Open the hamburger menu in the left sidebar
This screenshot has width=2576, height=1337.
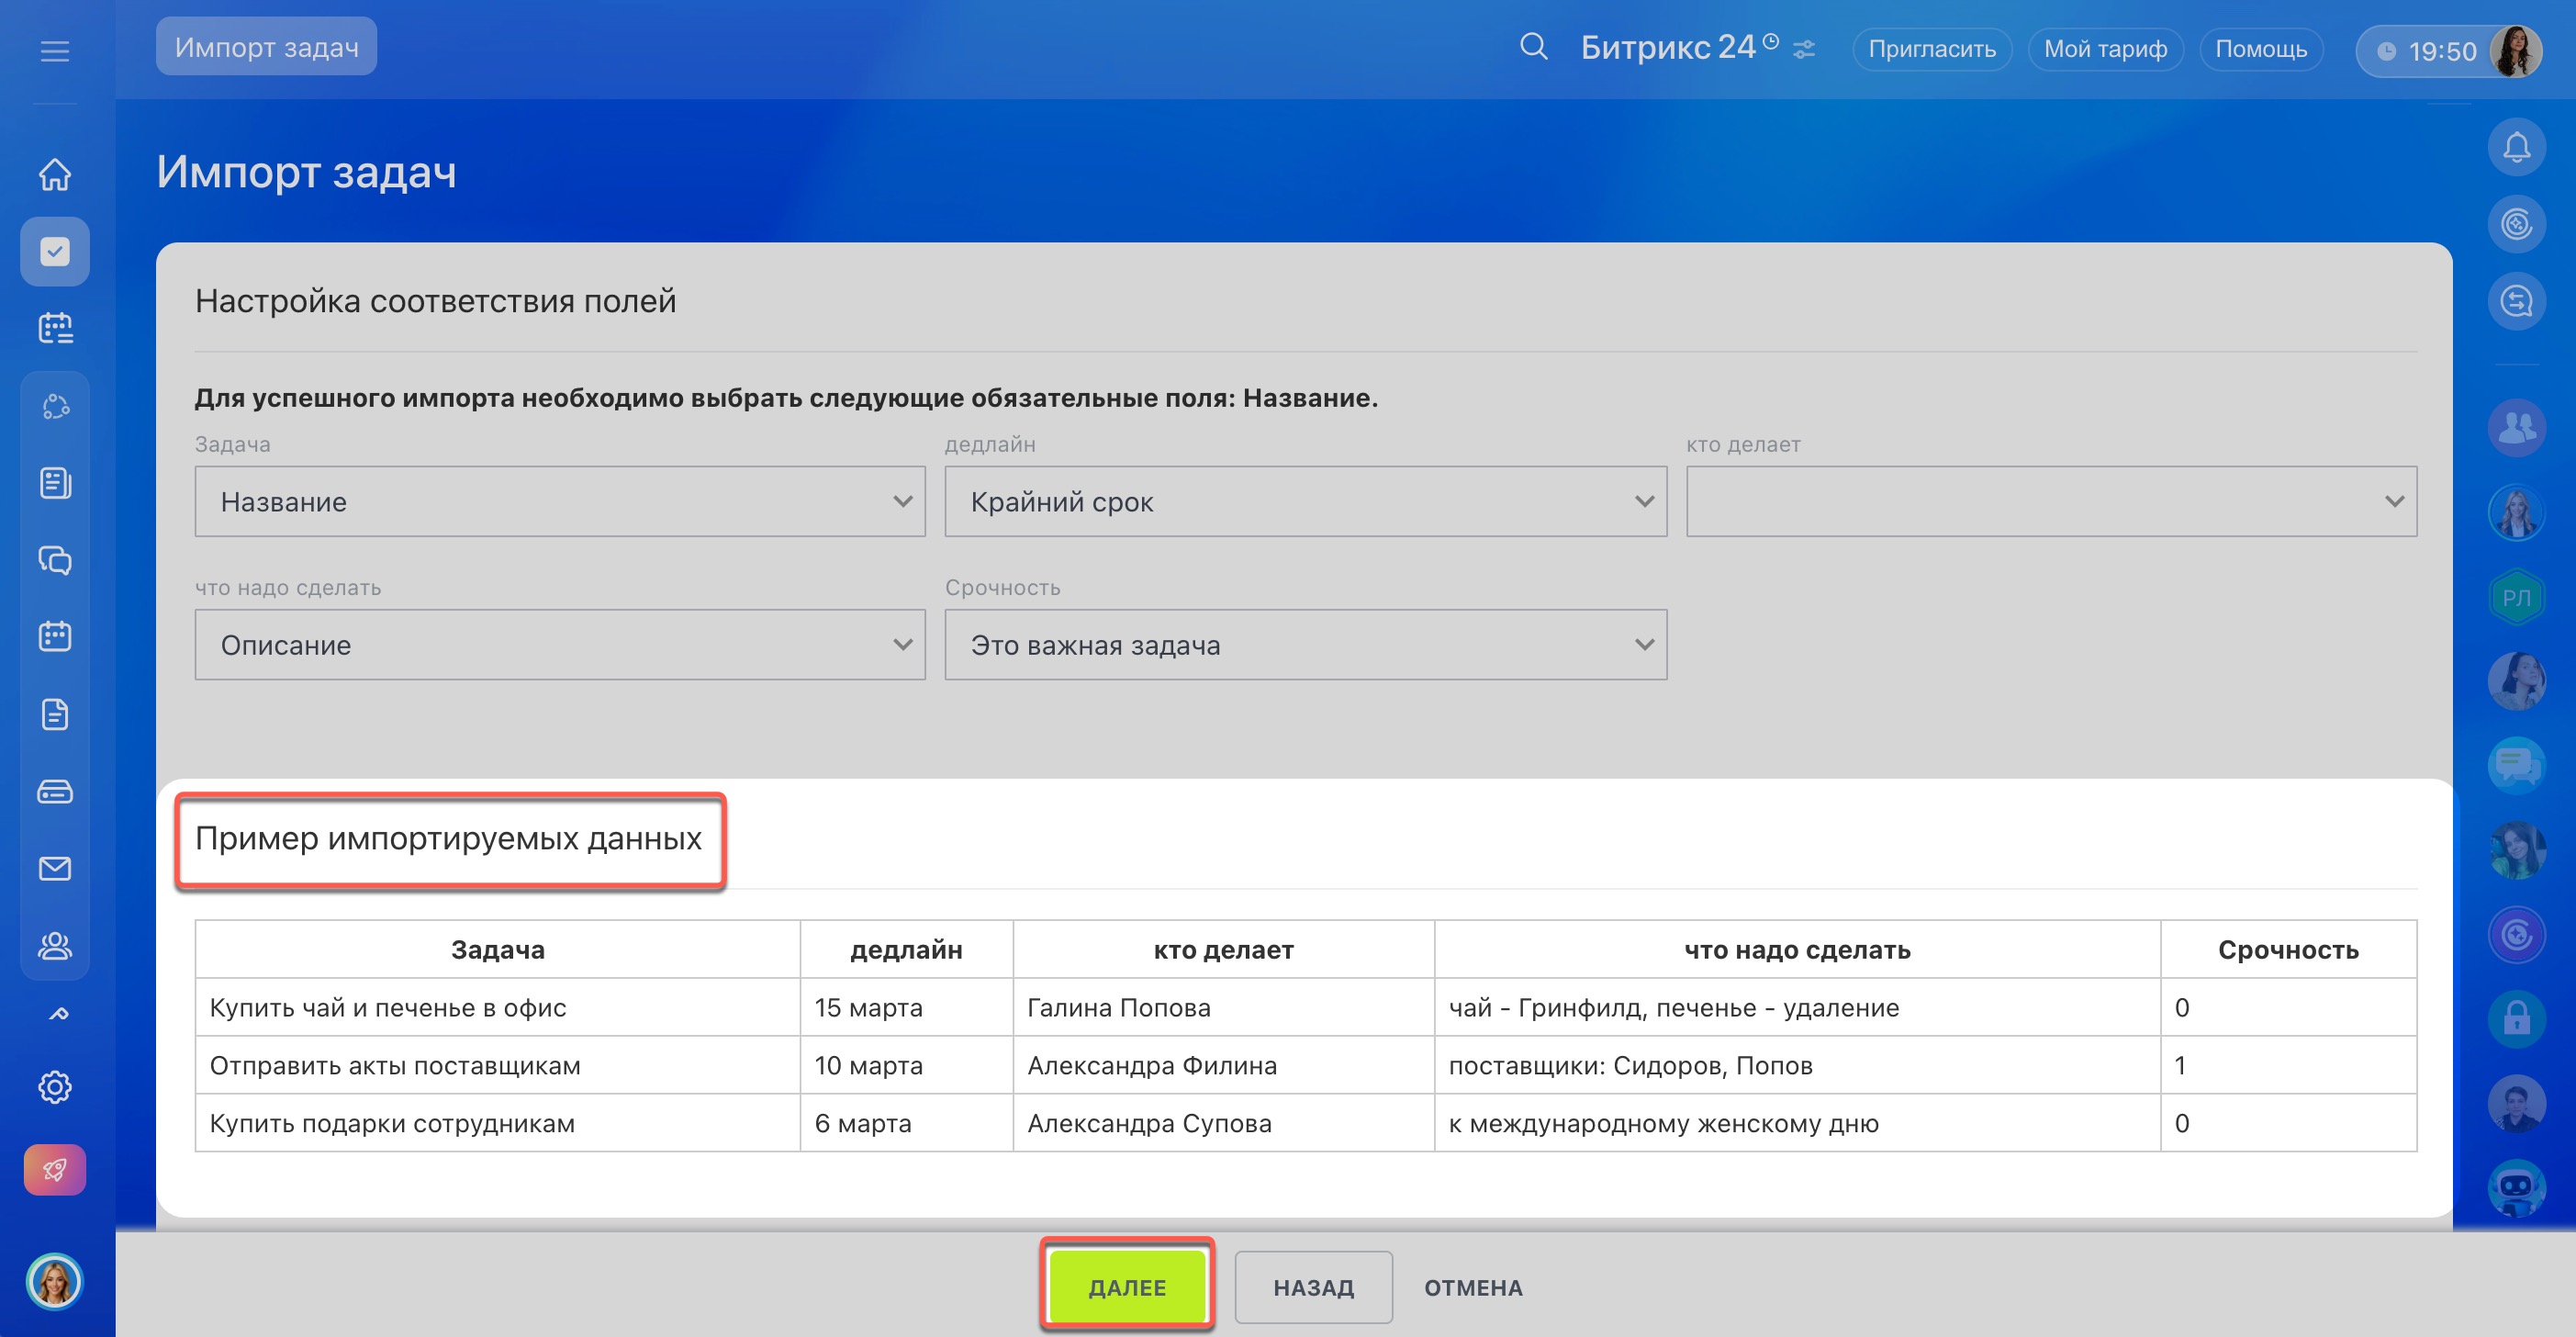pyautogui.click(x=55, y=51)
